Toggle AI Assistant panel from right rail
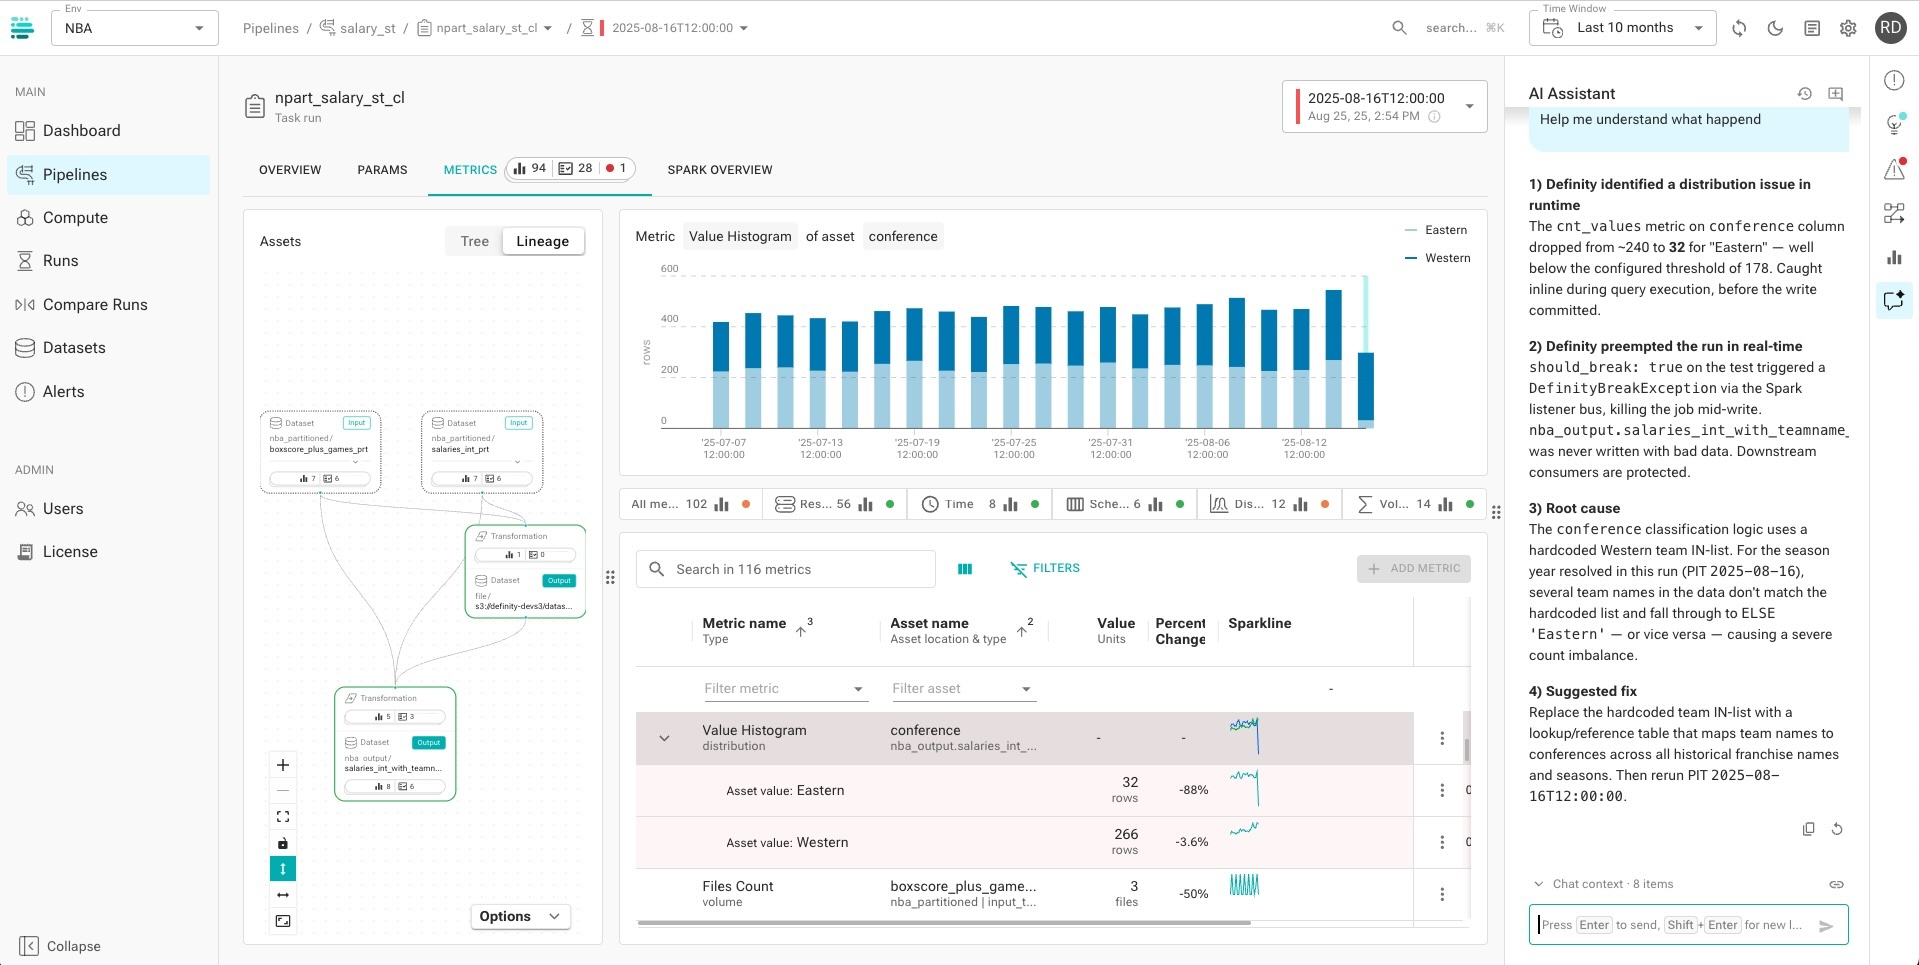 [x=1894, y=300]
